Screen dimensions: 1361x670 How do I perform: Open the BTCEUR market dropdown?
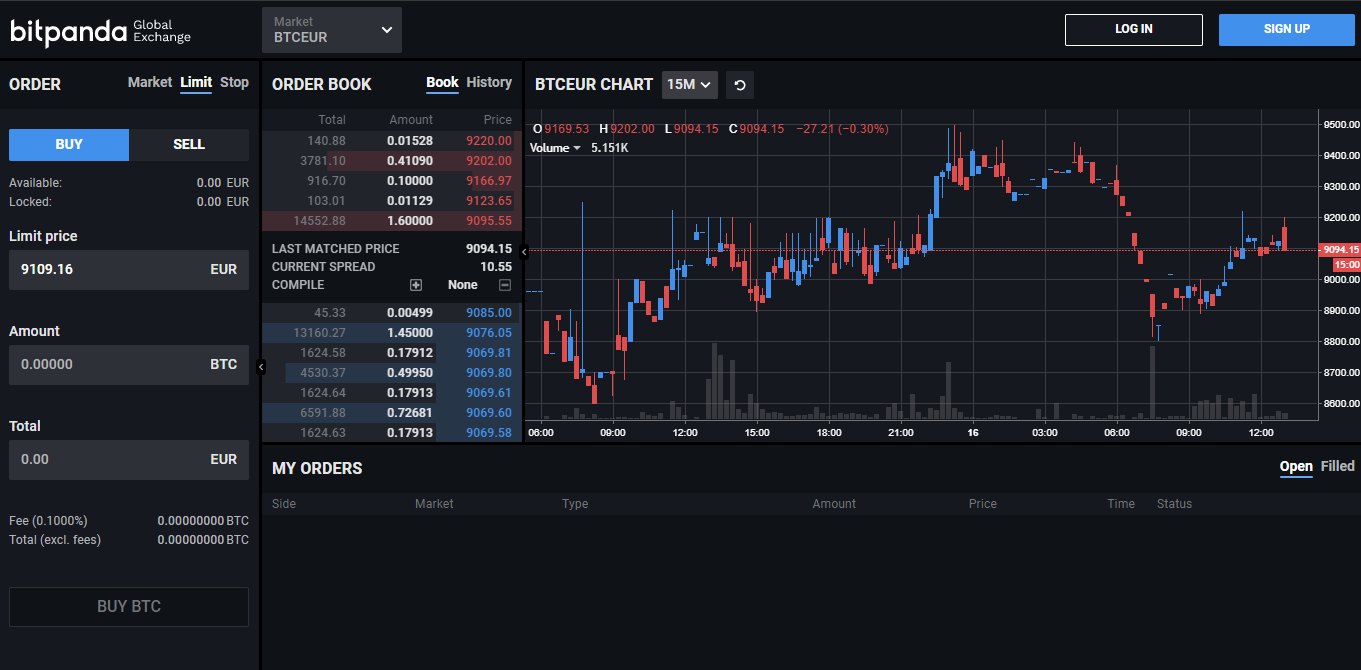point(332,30)
